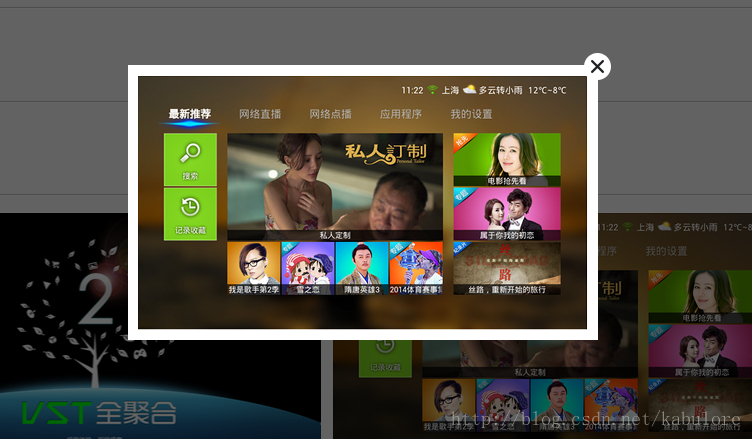Click the 上海 city label in the popup

[450, 90]
